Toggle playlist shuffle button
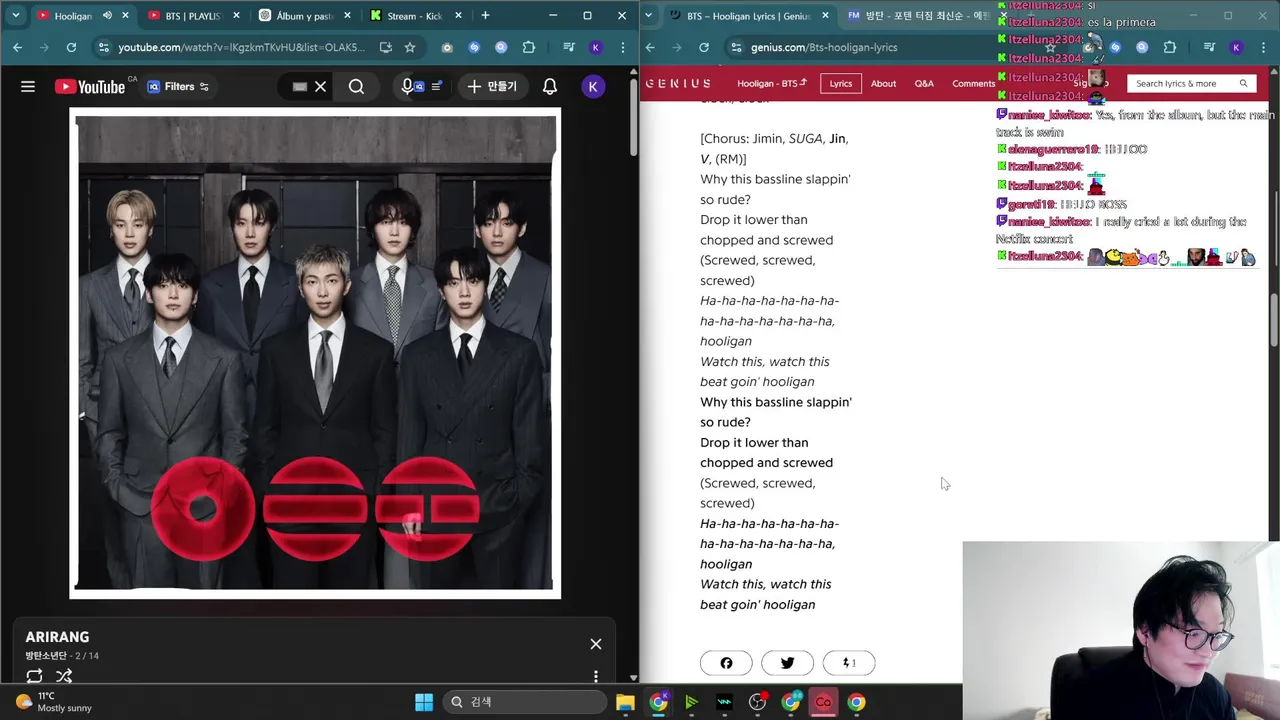The height and width of the screenshot is (720, 1280). point(64,676)
